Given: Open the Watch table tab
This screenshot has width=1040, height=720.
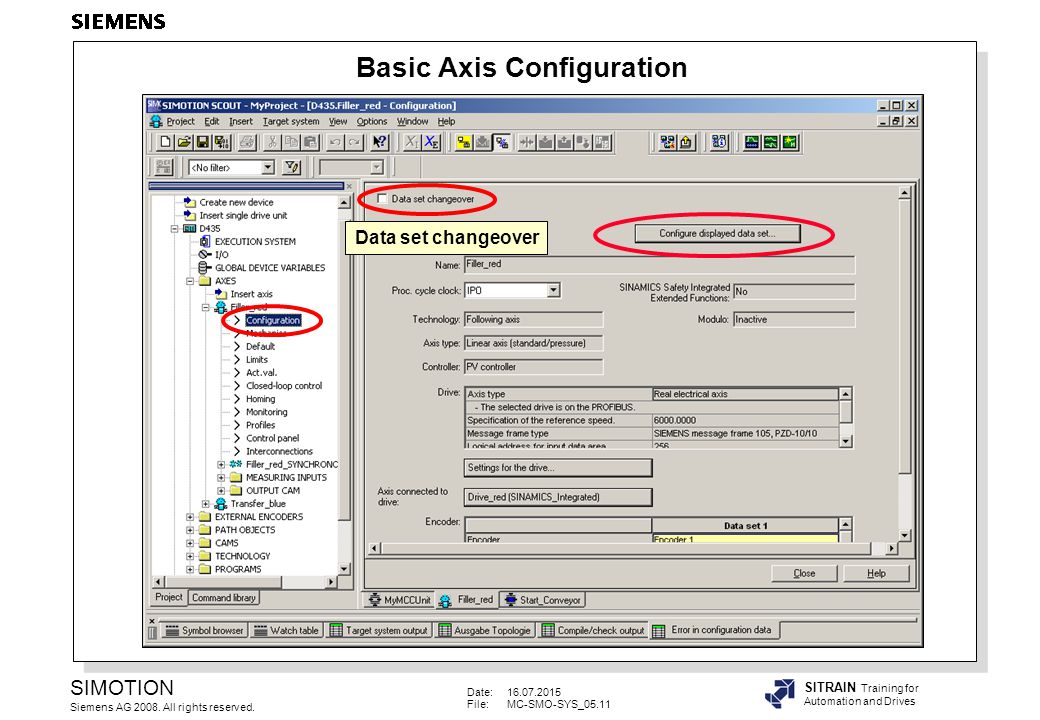Looking at the screenshot, I should tap(287, 630).
